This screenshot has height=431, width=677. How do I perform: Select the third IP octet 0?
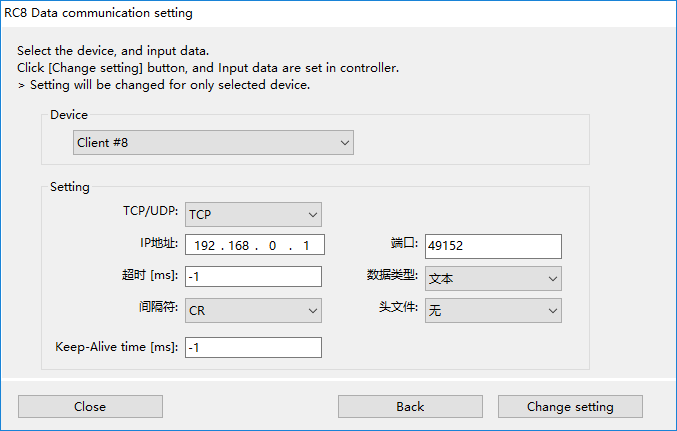[x=272, y=246]
